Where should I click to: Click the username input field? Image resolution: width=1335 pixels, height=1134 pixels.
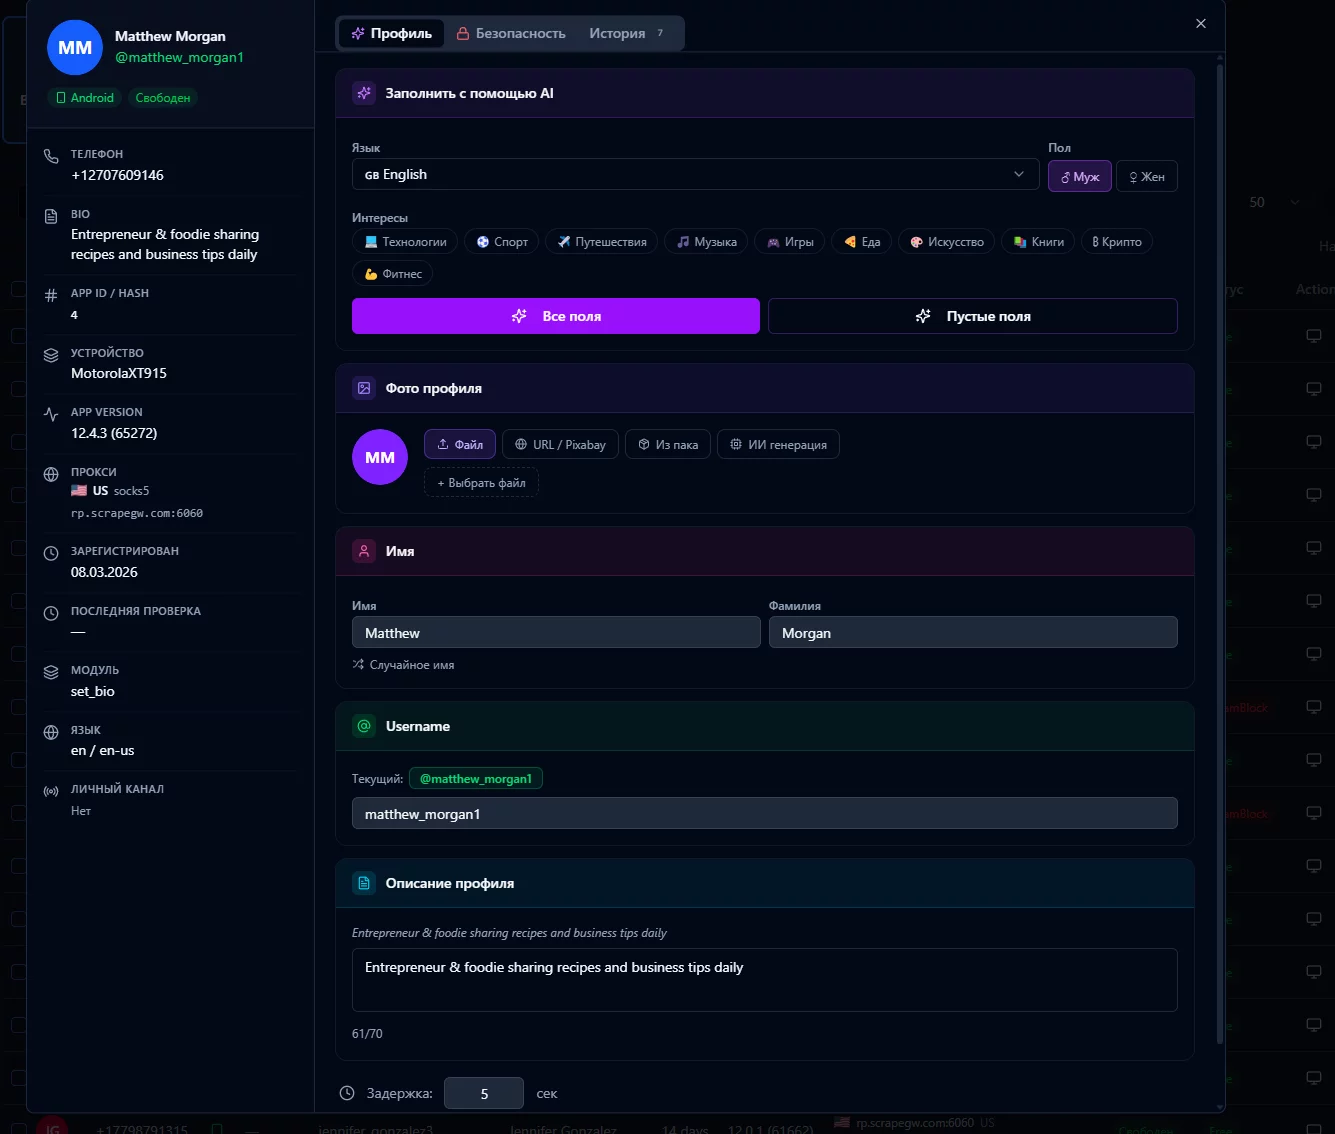pos(764,814)
